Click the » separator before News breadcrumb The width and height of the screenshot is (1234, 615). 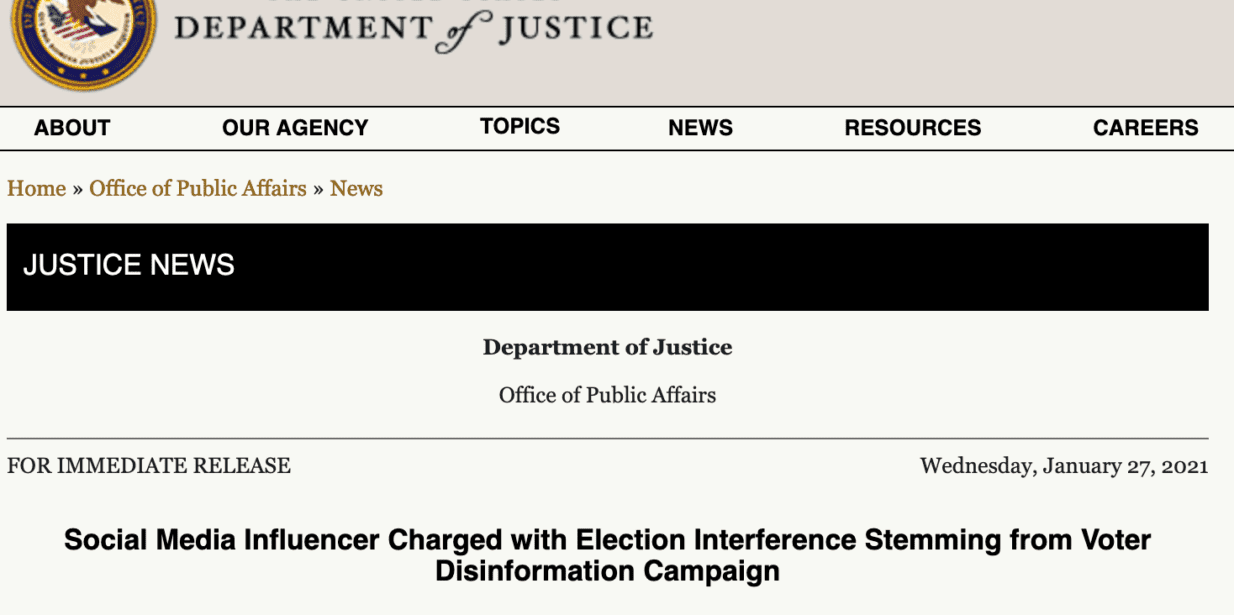tap(318, 189)
